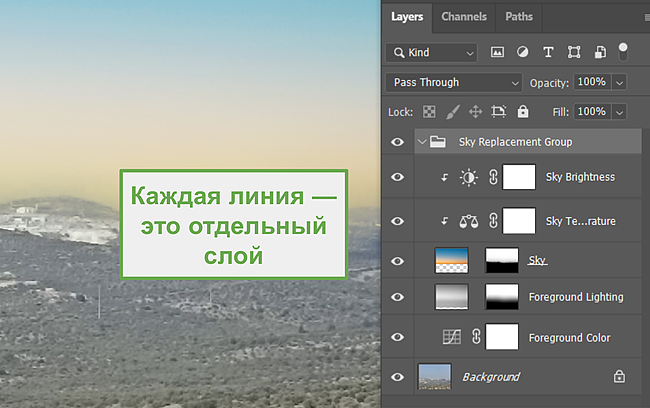Select Sky Temperature white mask thumbnail
The image size is (650, 408).
pos(519,221)
